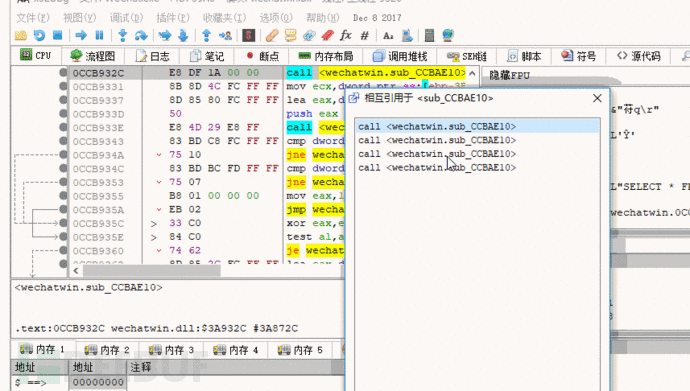Image resolution: width=690 pixels, height=391 pixels.
Task: Step into with the down-arrow icon
Action: point(123,35)
